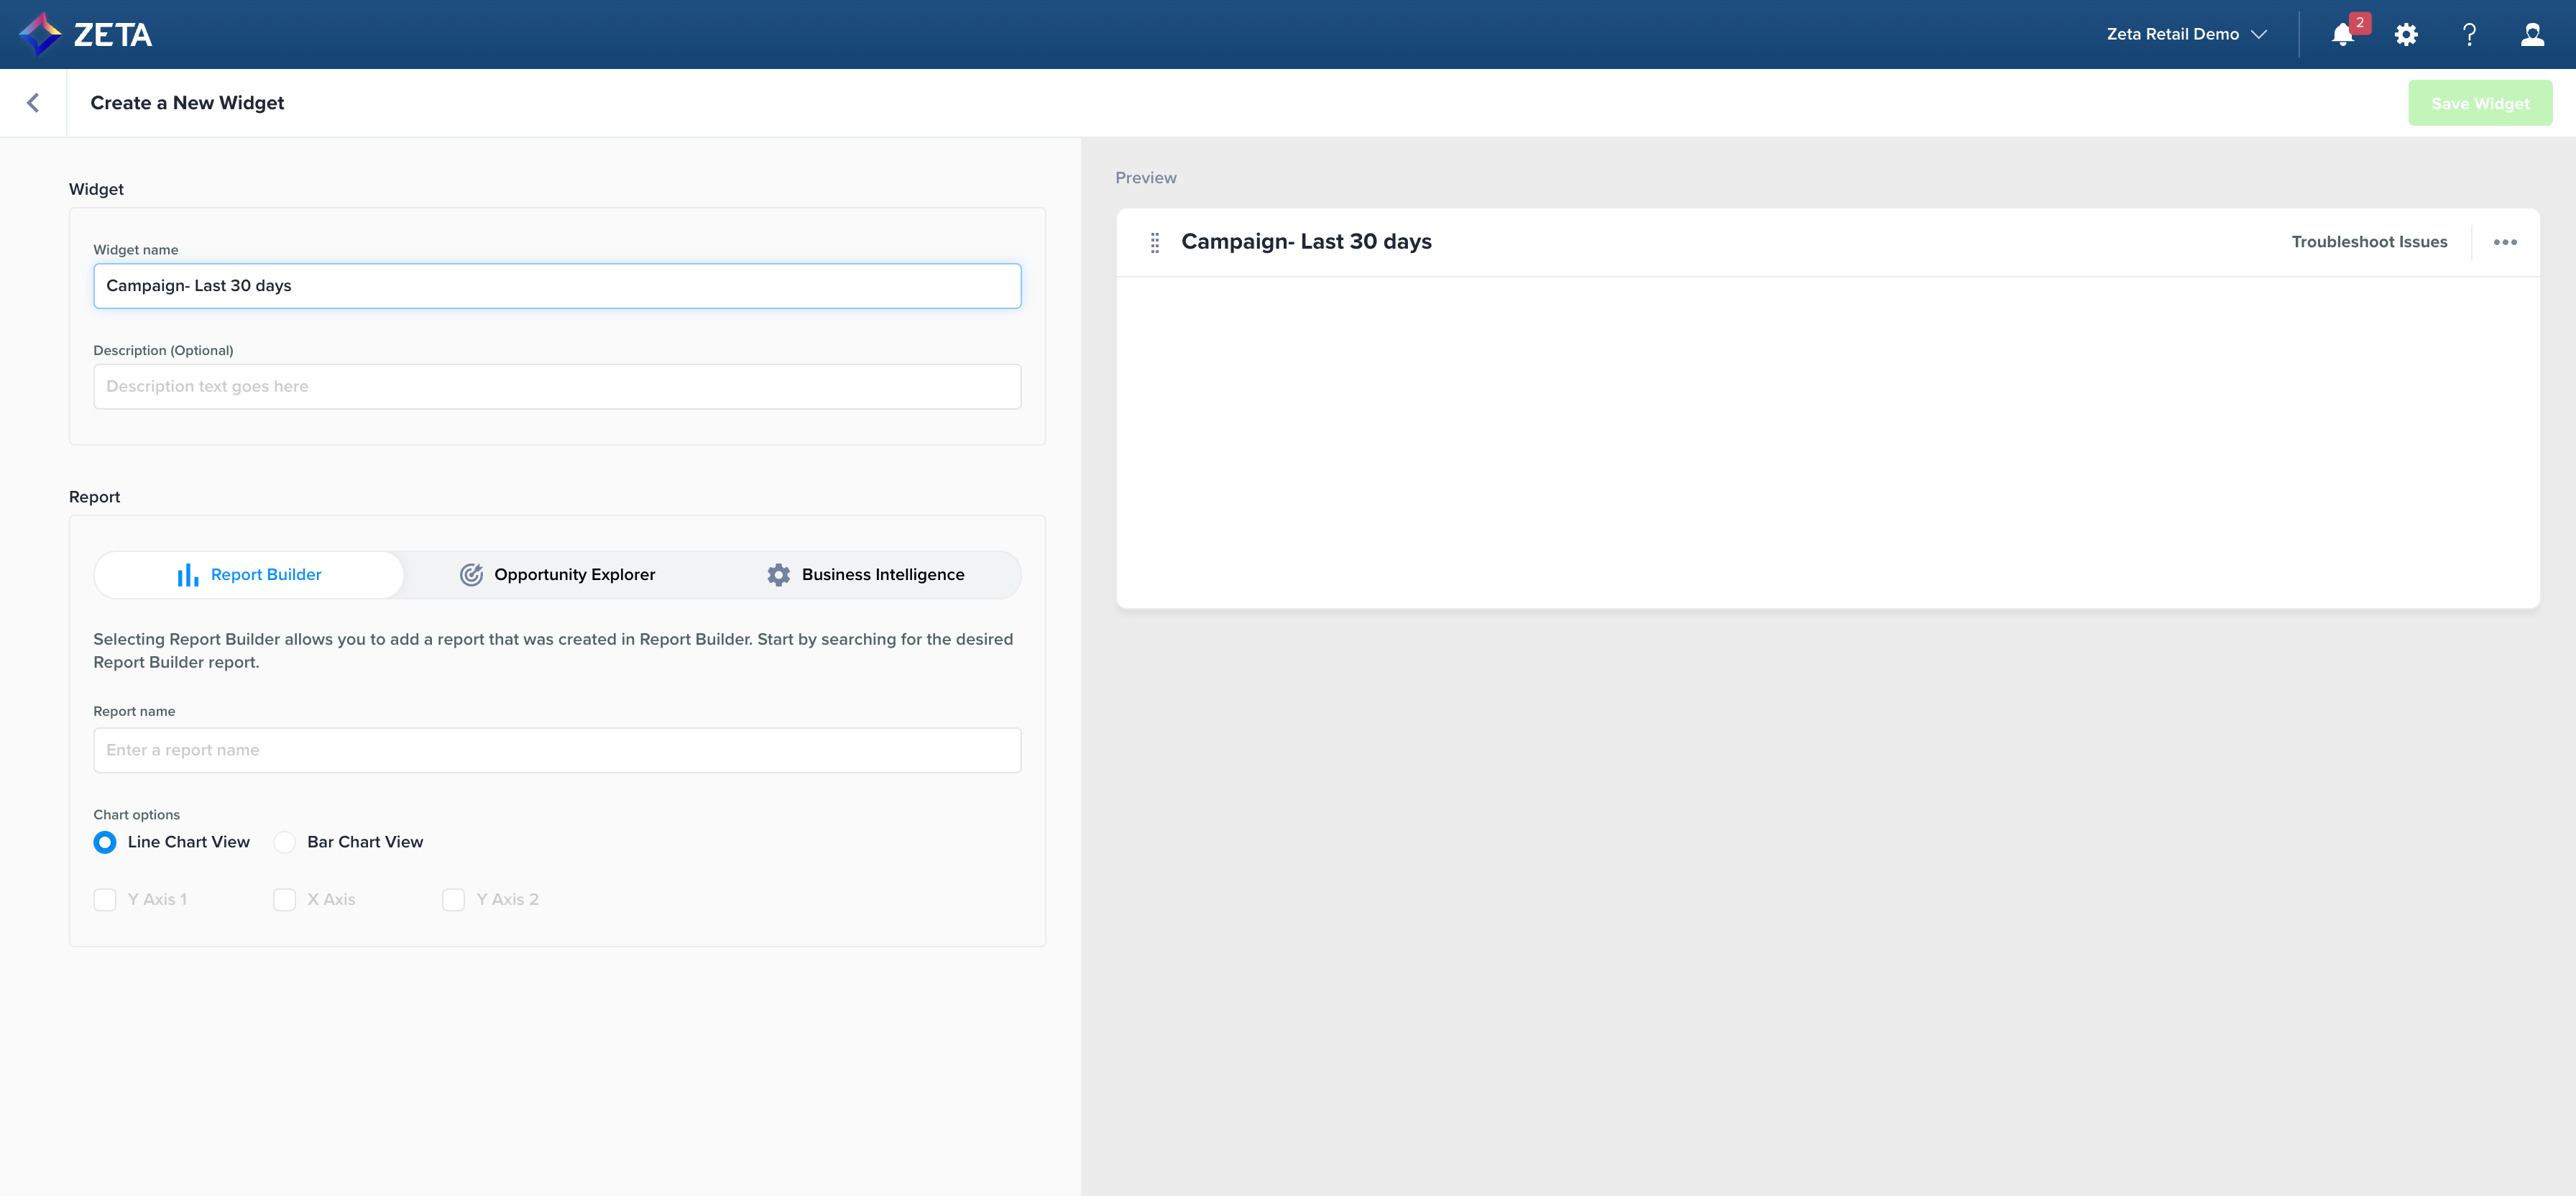Image resolution: width=2576 pixels, height=1196 pixels.
Task: Open settings gear in top bar
Action: [x=2406, y=35]
